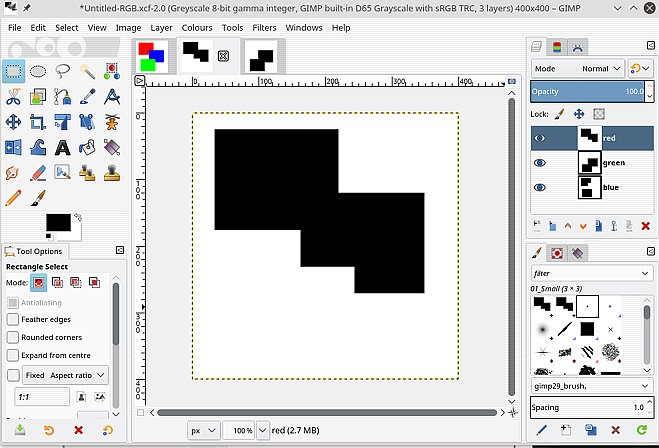Open the Layers dock configuration menu
The height and width of the screenshot is (448, 659).
[x=651, y=45]
